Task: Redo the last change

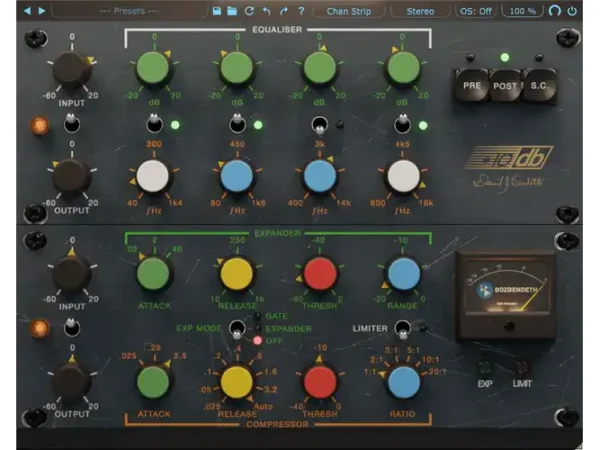Action: click(284, 11)
